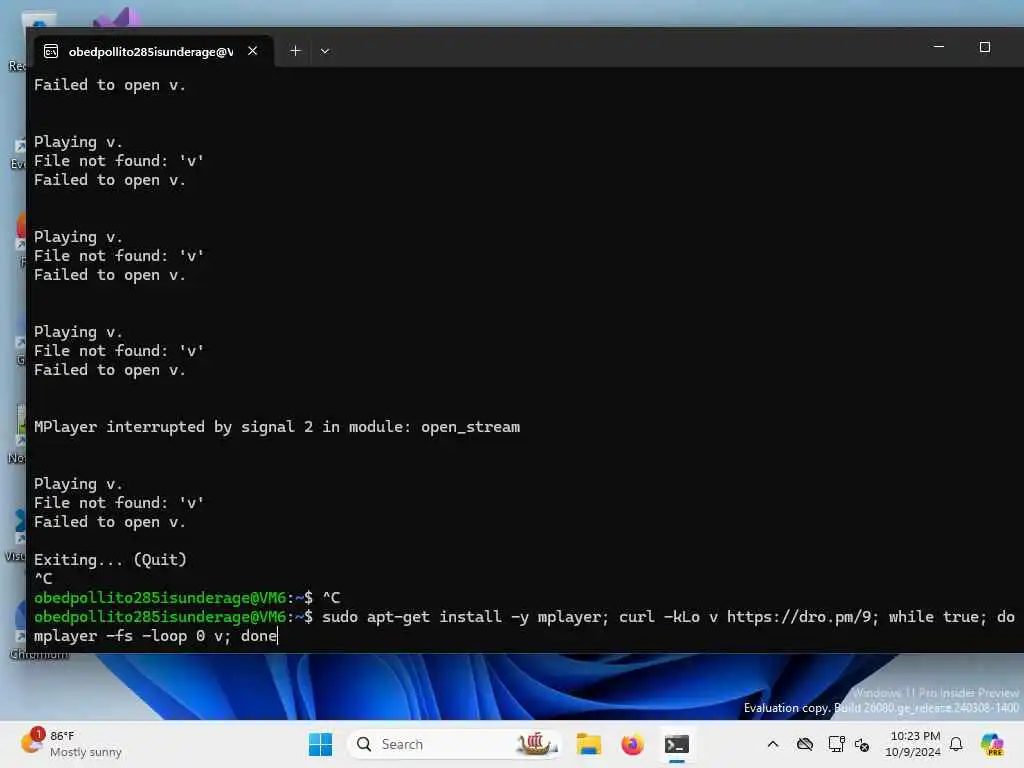Open the notifications bell icon
This screenshot has height=768, width=1024.
956,744
